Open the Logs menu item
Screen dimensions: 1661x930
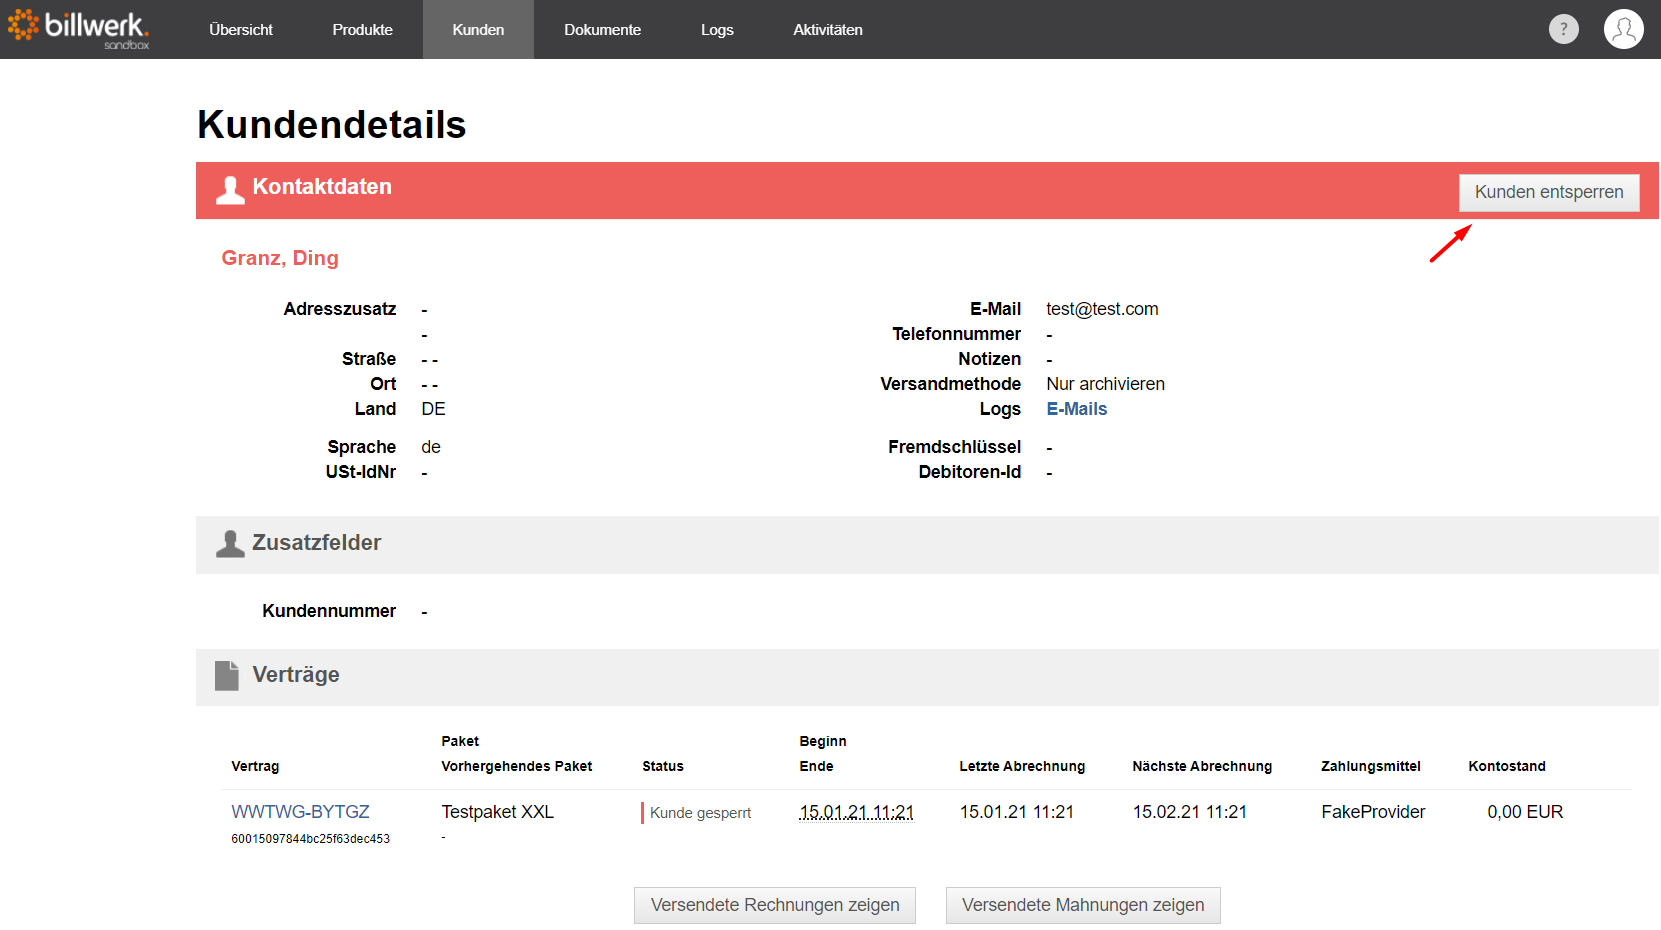(717, 30)
